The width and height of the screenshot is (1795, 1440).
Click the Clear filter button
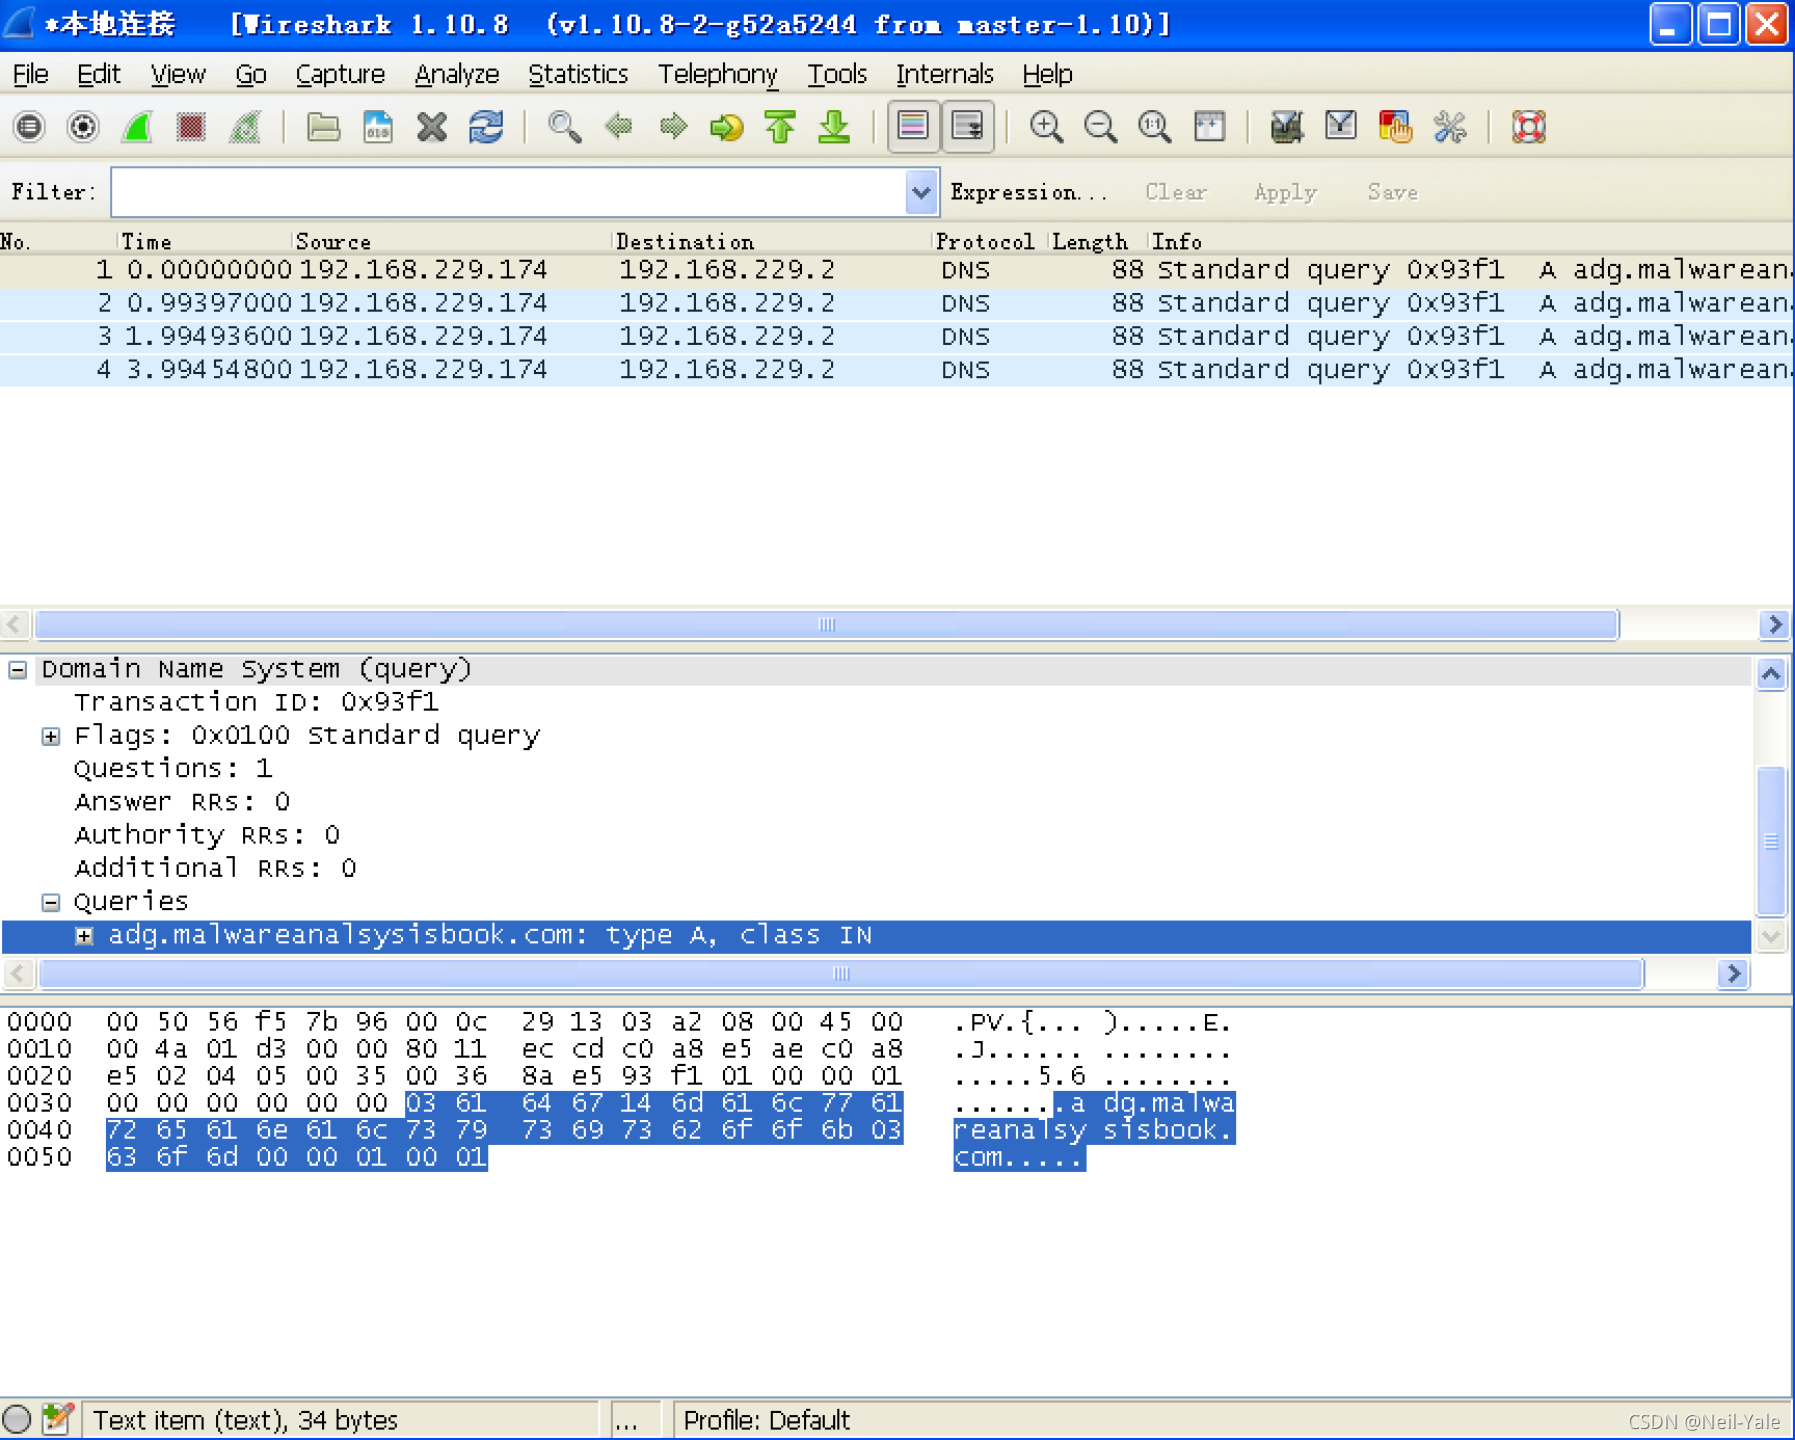click(x=1176, y=192)
